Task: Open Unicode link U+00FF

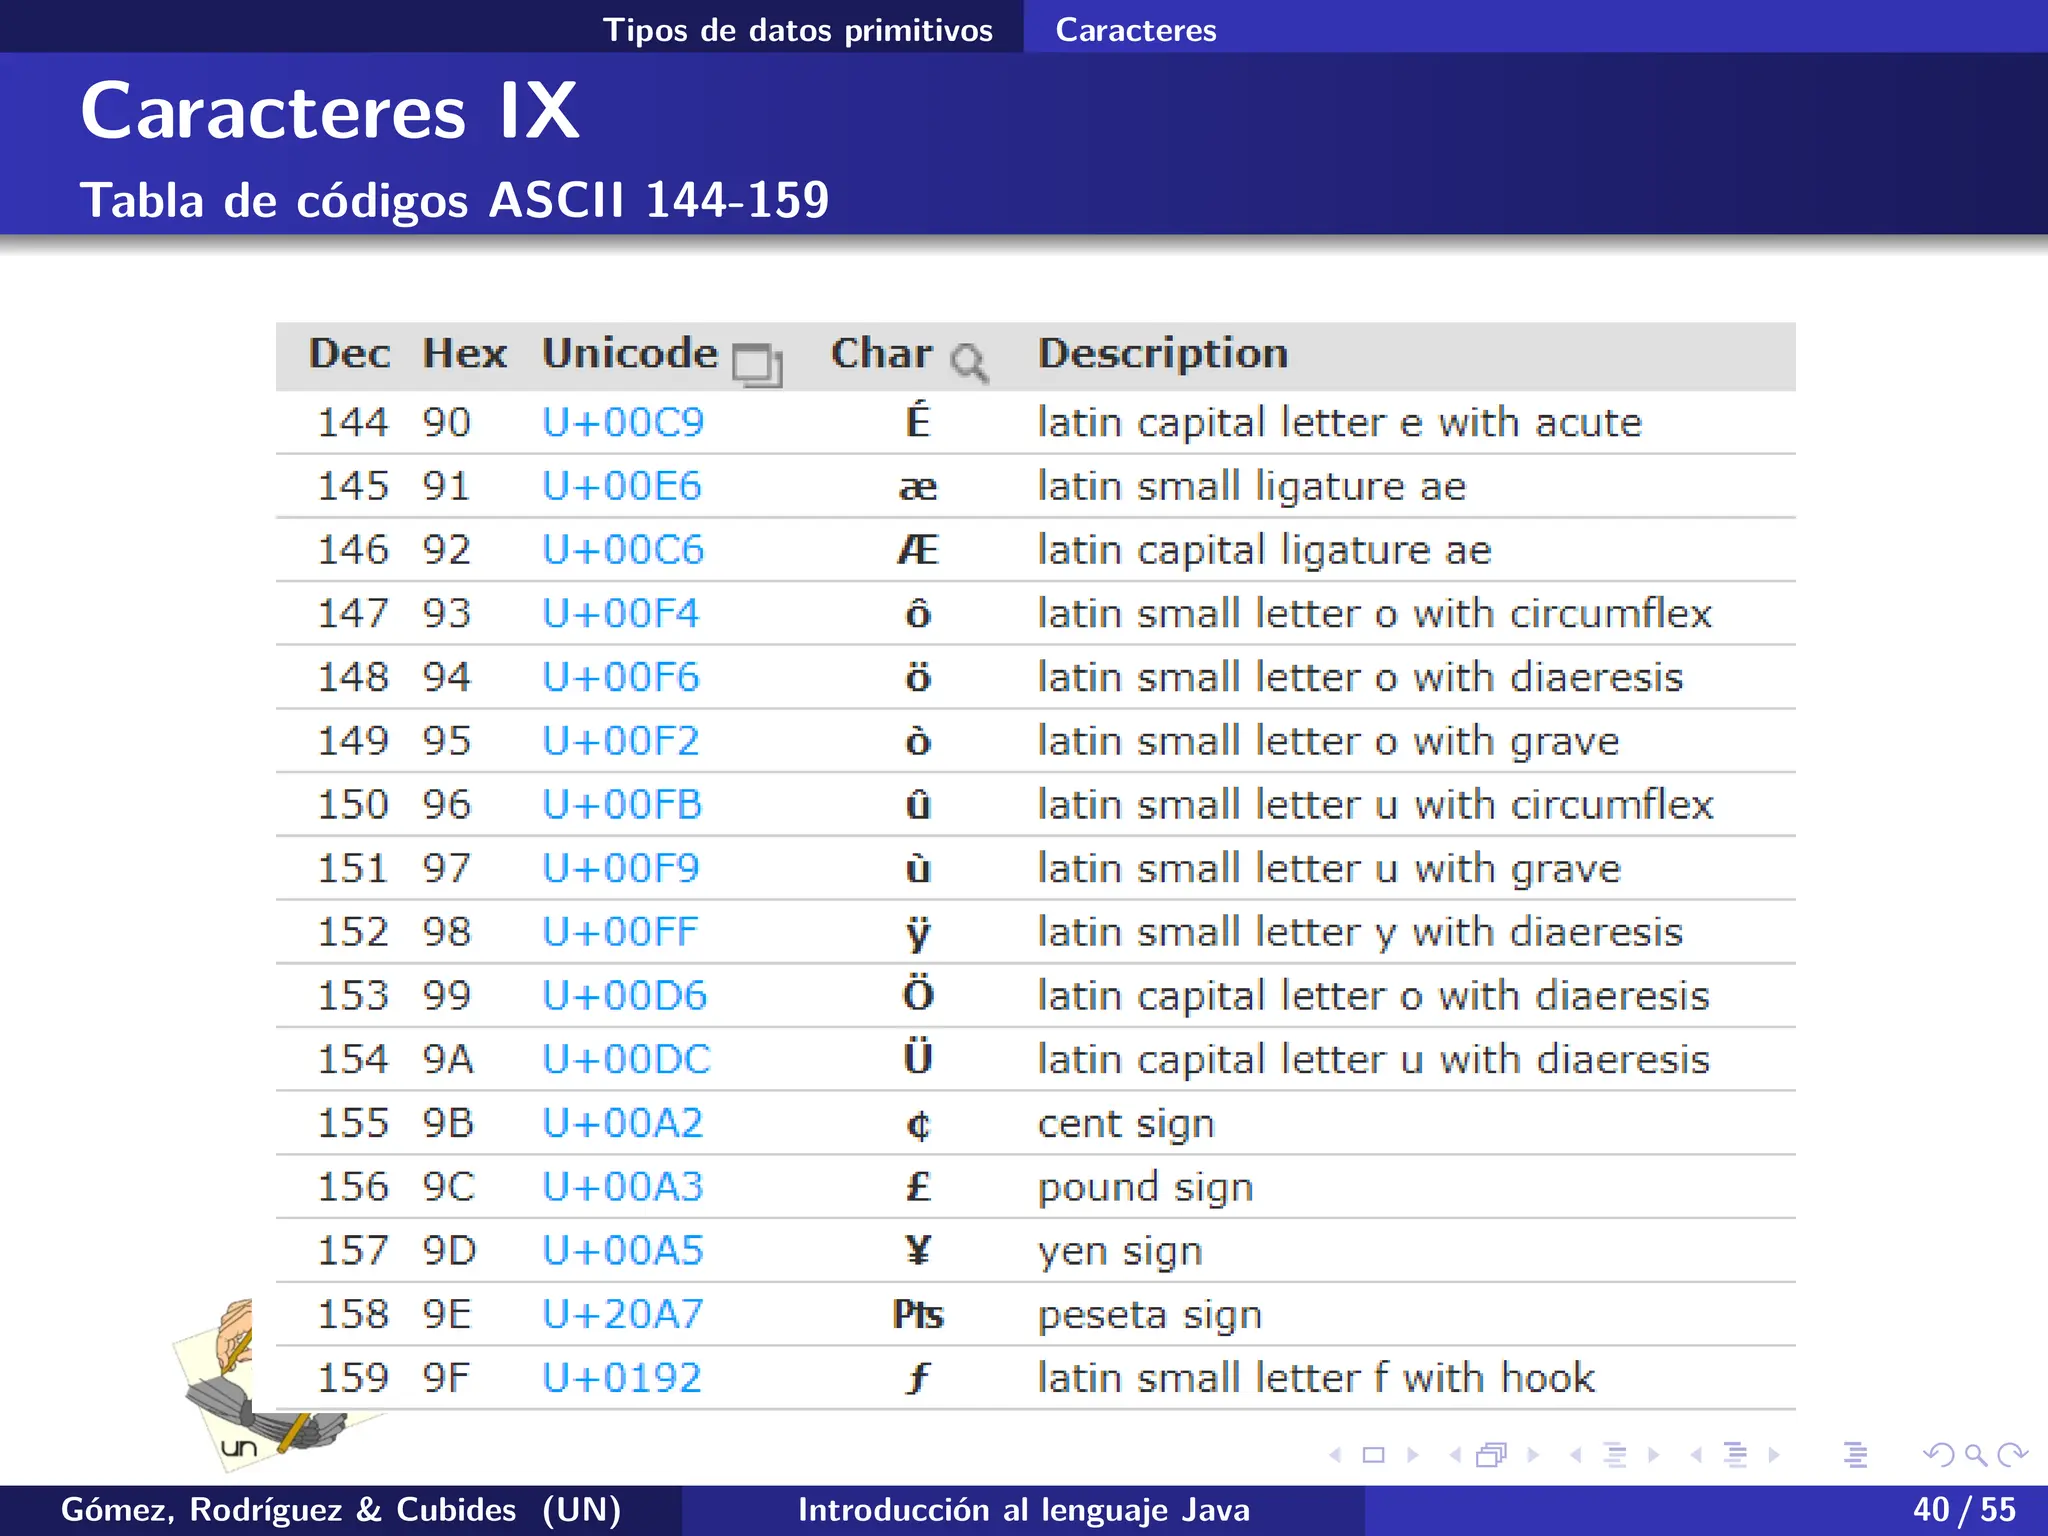Action: click(x=620, y=932)
